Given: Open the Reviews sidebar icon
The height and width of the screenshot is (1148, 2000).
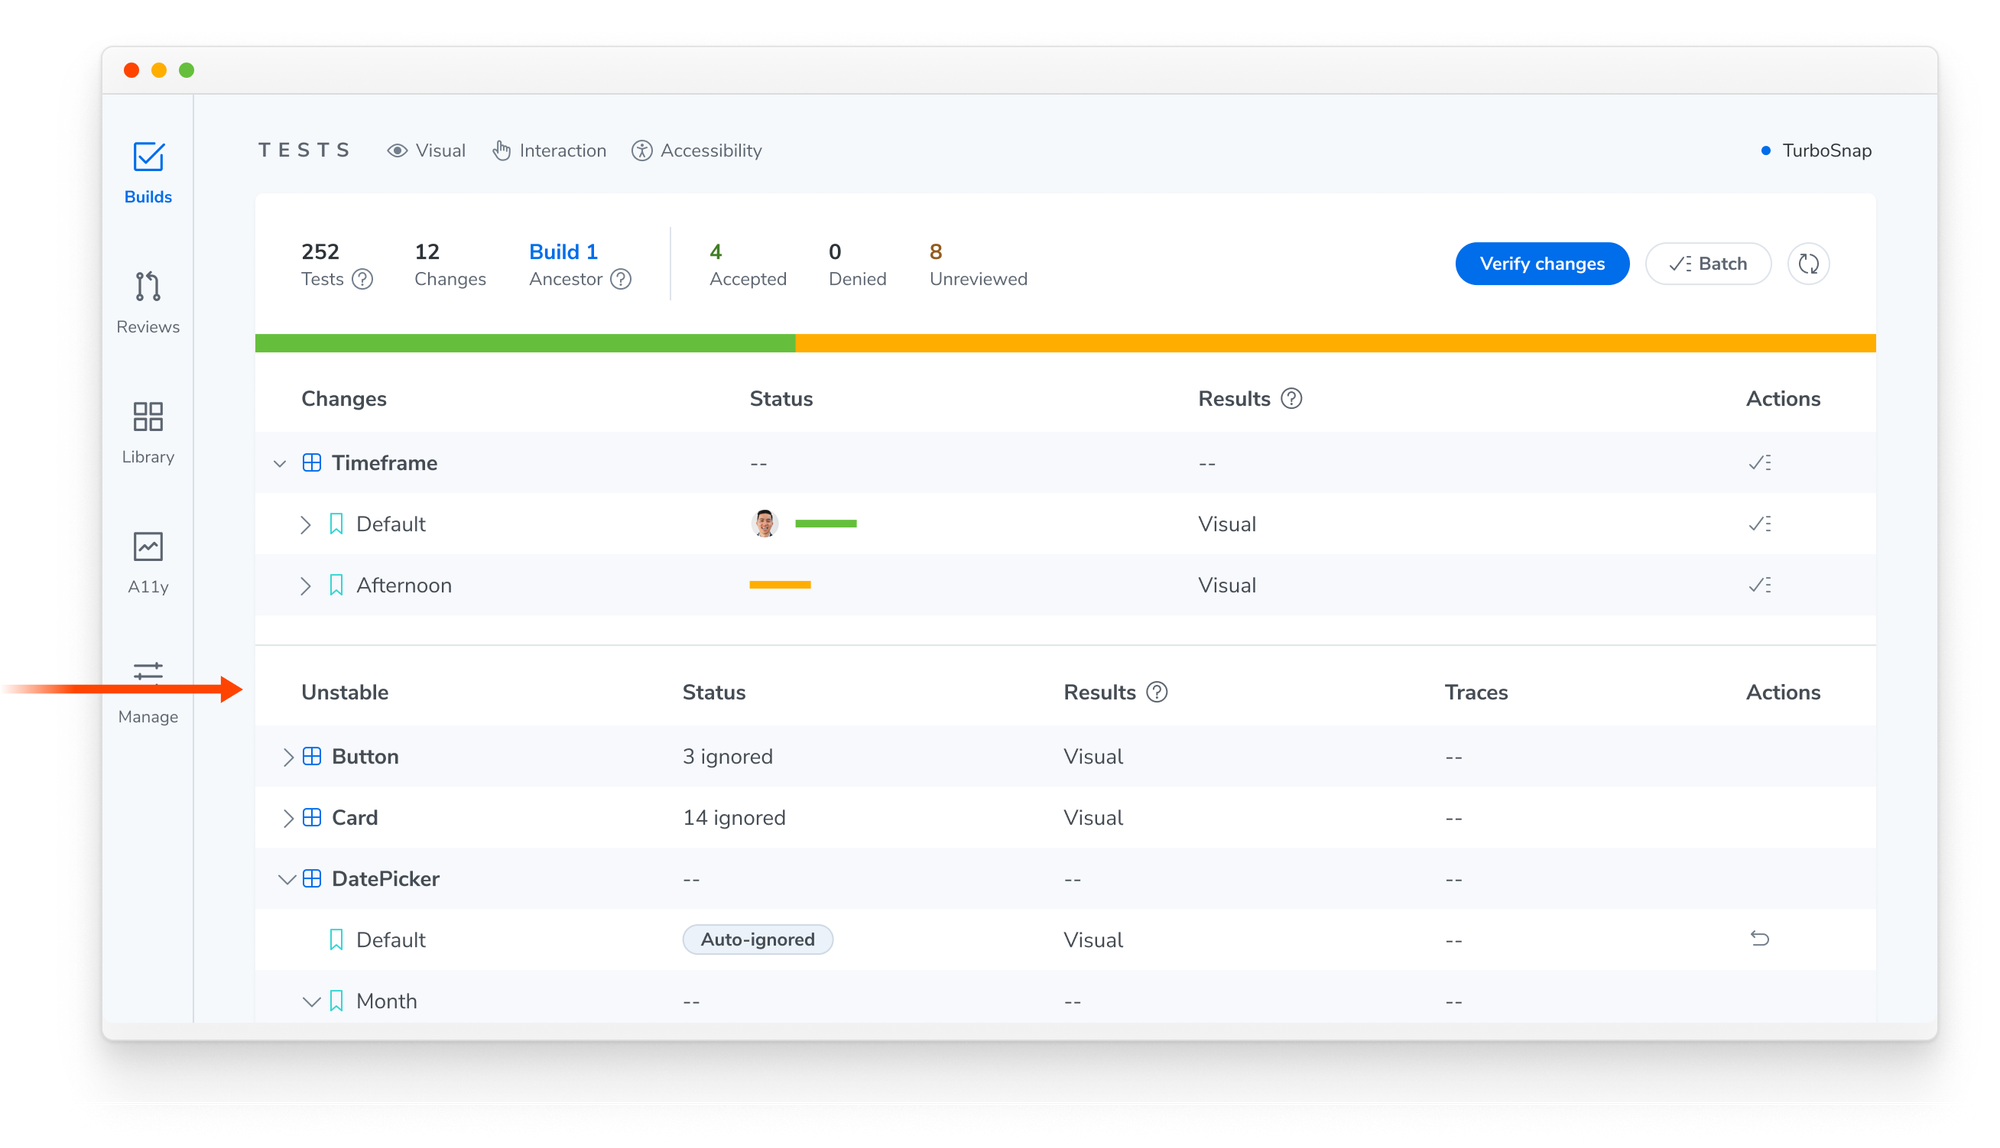Looking at the screenshot, I should (148, 302).
